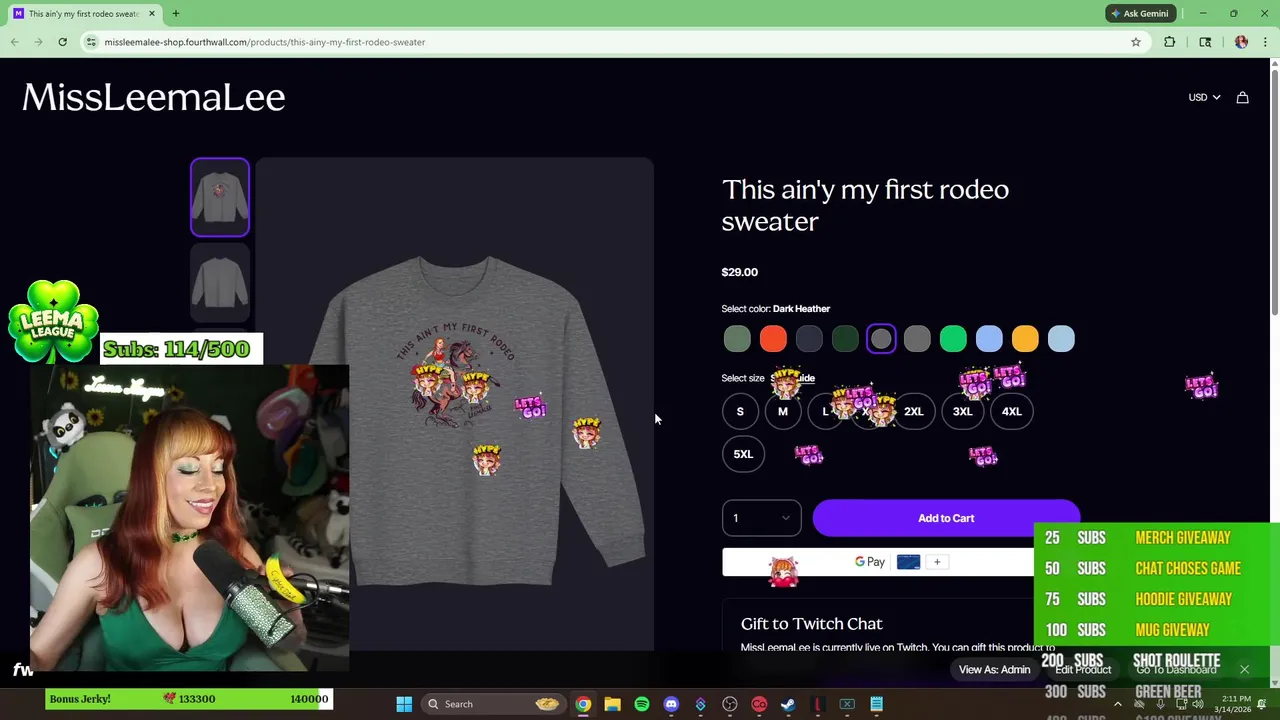Pick the last pale blue swatch

tap(1061, 339)
